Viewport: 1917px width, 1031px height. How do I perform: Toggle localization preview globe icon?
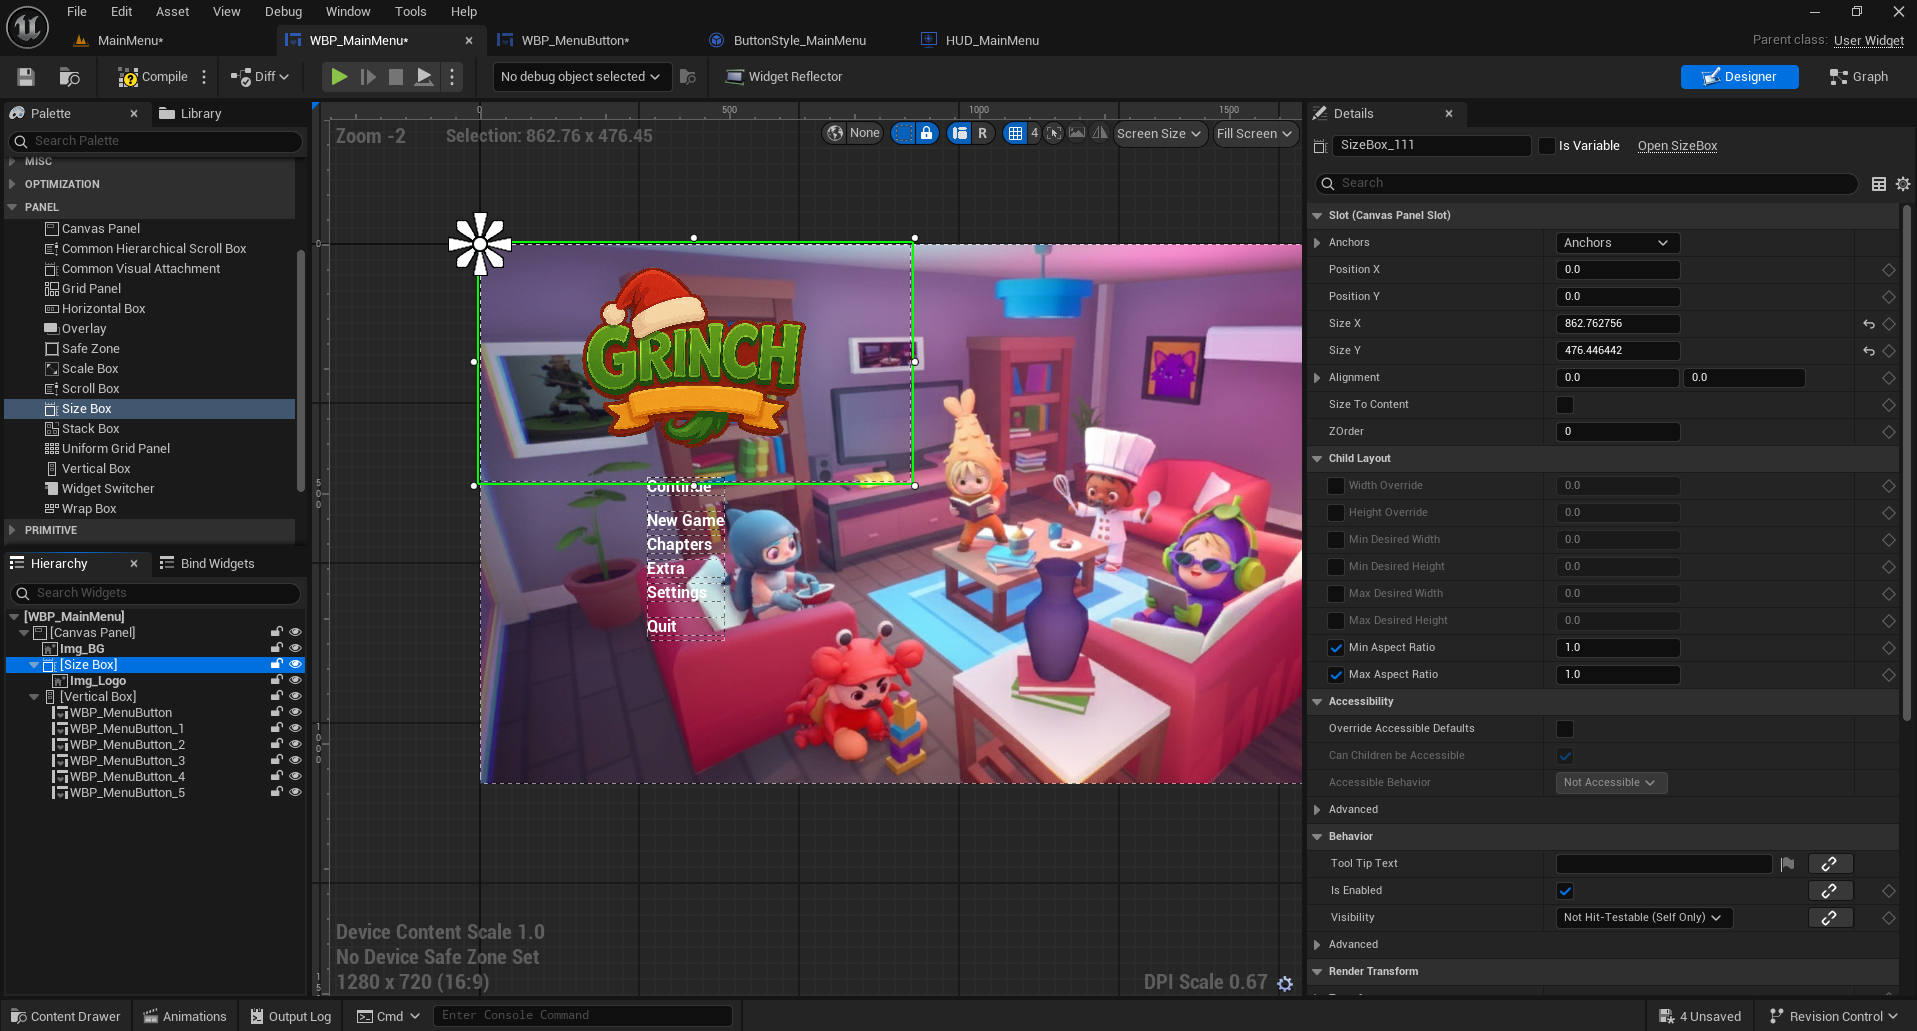click(x=835, y=133)
